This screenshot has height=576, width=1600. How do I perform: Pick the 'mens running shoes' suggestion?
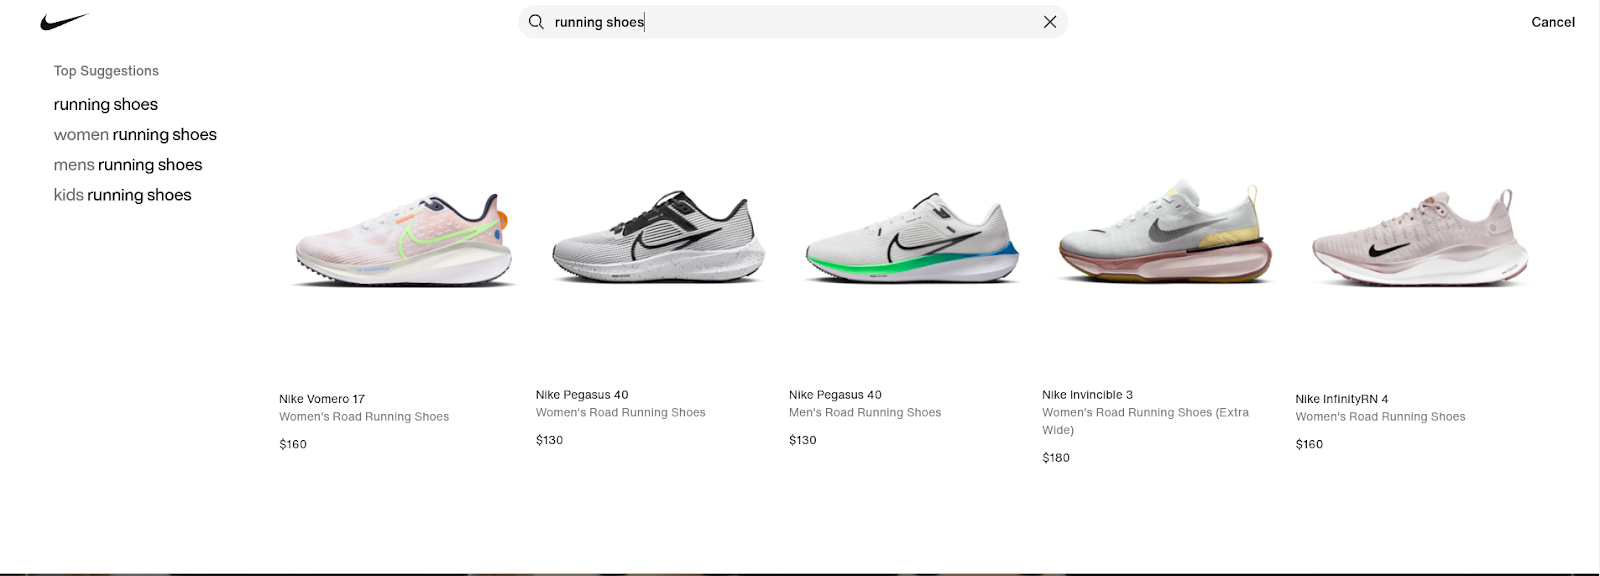click(128, 165)
